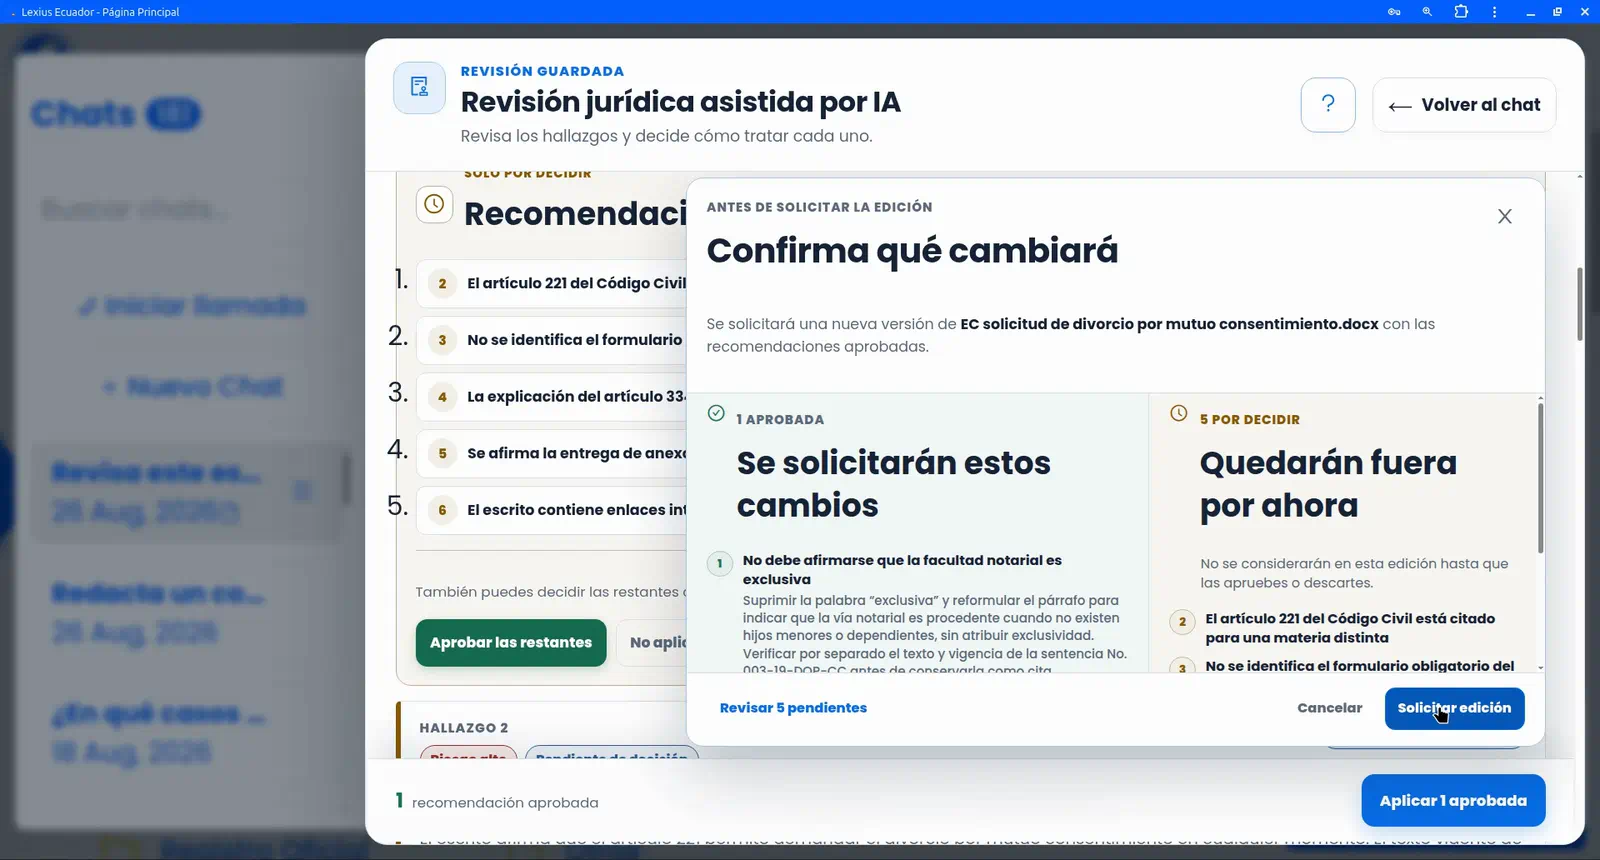Click Pendiente de decisión tag under Hallazgo 2
Image resolution: width=1600 pixels, height=860 pixels.
click(611, 754)
